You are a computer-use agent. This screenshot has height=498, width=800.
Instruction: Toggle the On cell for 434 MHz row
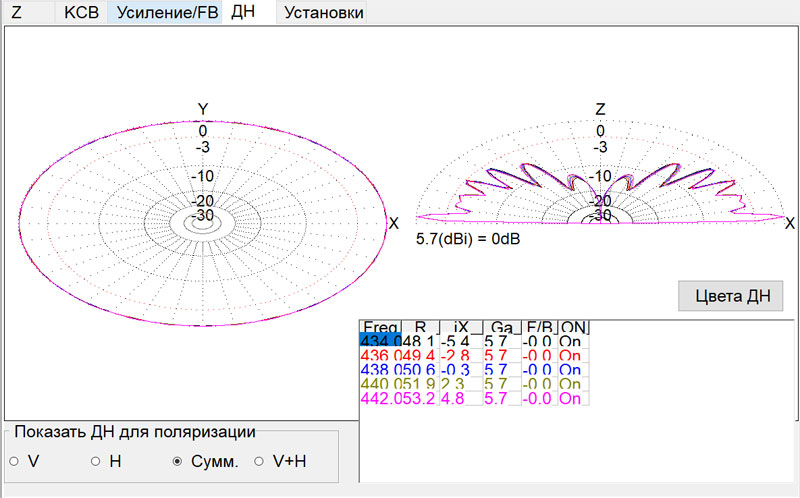[x=574, y=341]
